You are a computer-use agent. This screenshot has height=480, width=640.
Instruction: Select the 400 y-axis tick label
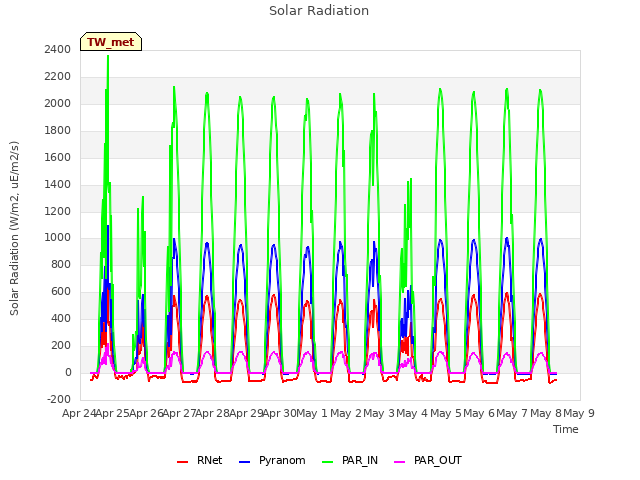click(x=61, y=318)
